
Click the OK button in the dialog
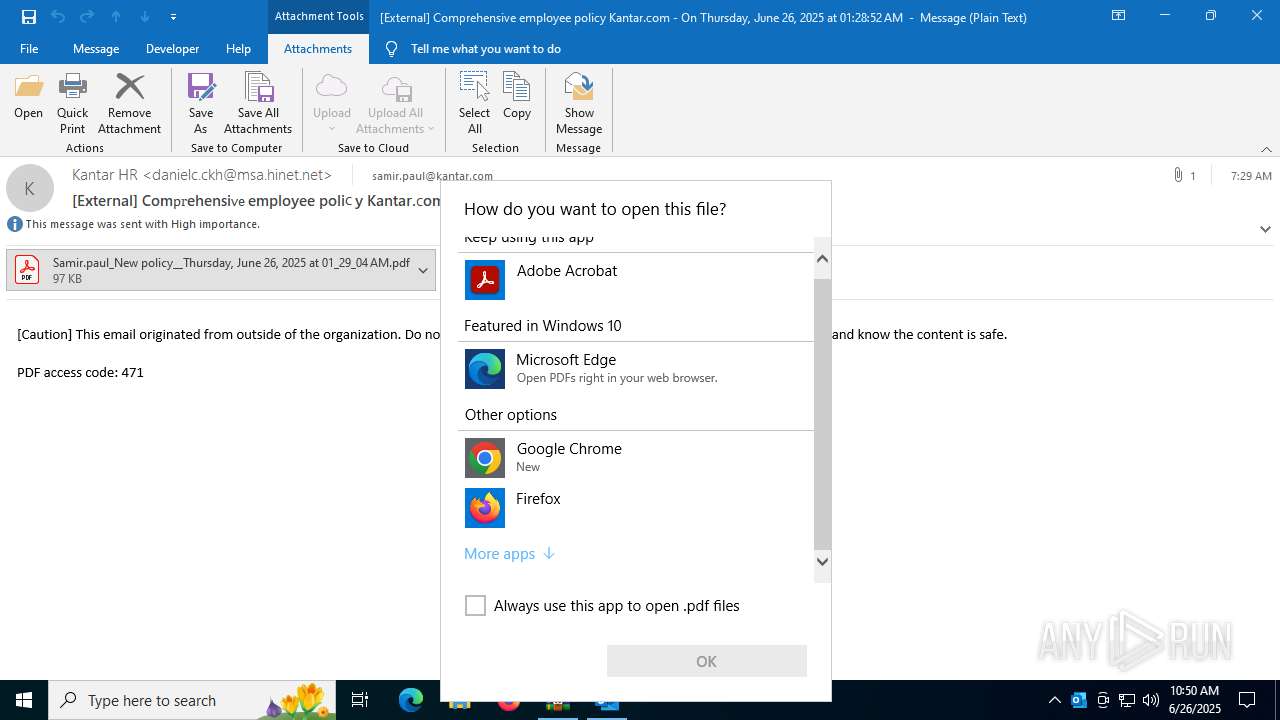tap(706, 661)
